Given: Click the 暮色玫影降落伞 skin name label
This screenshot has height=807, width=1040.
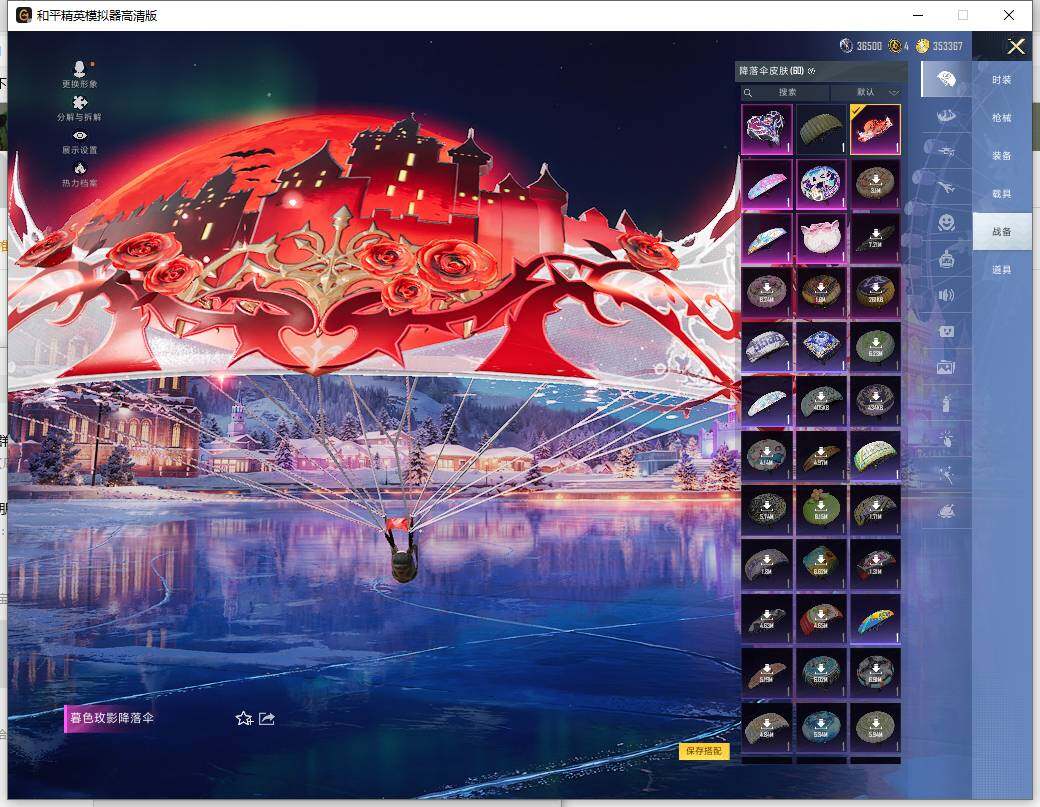Looking at the screenshot, I should click(x=112, y=718).
